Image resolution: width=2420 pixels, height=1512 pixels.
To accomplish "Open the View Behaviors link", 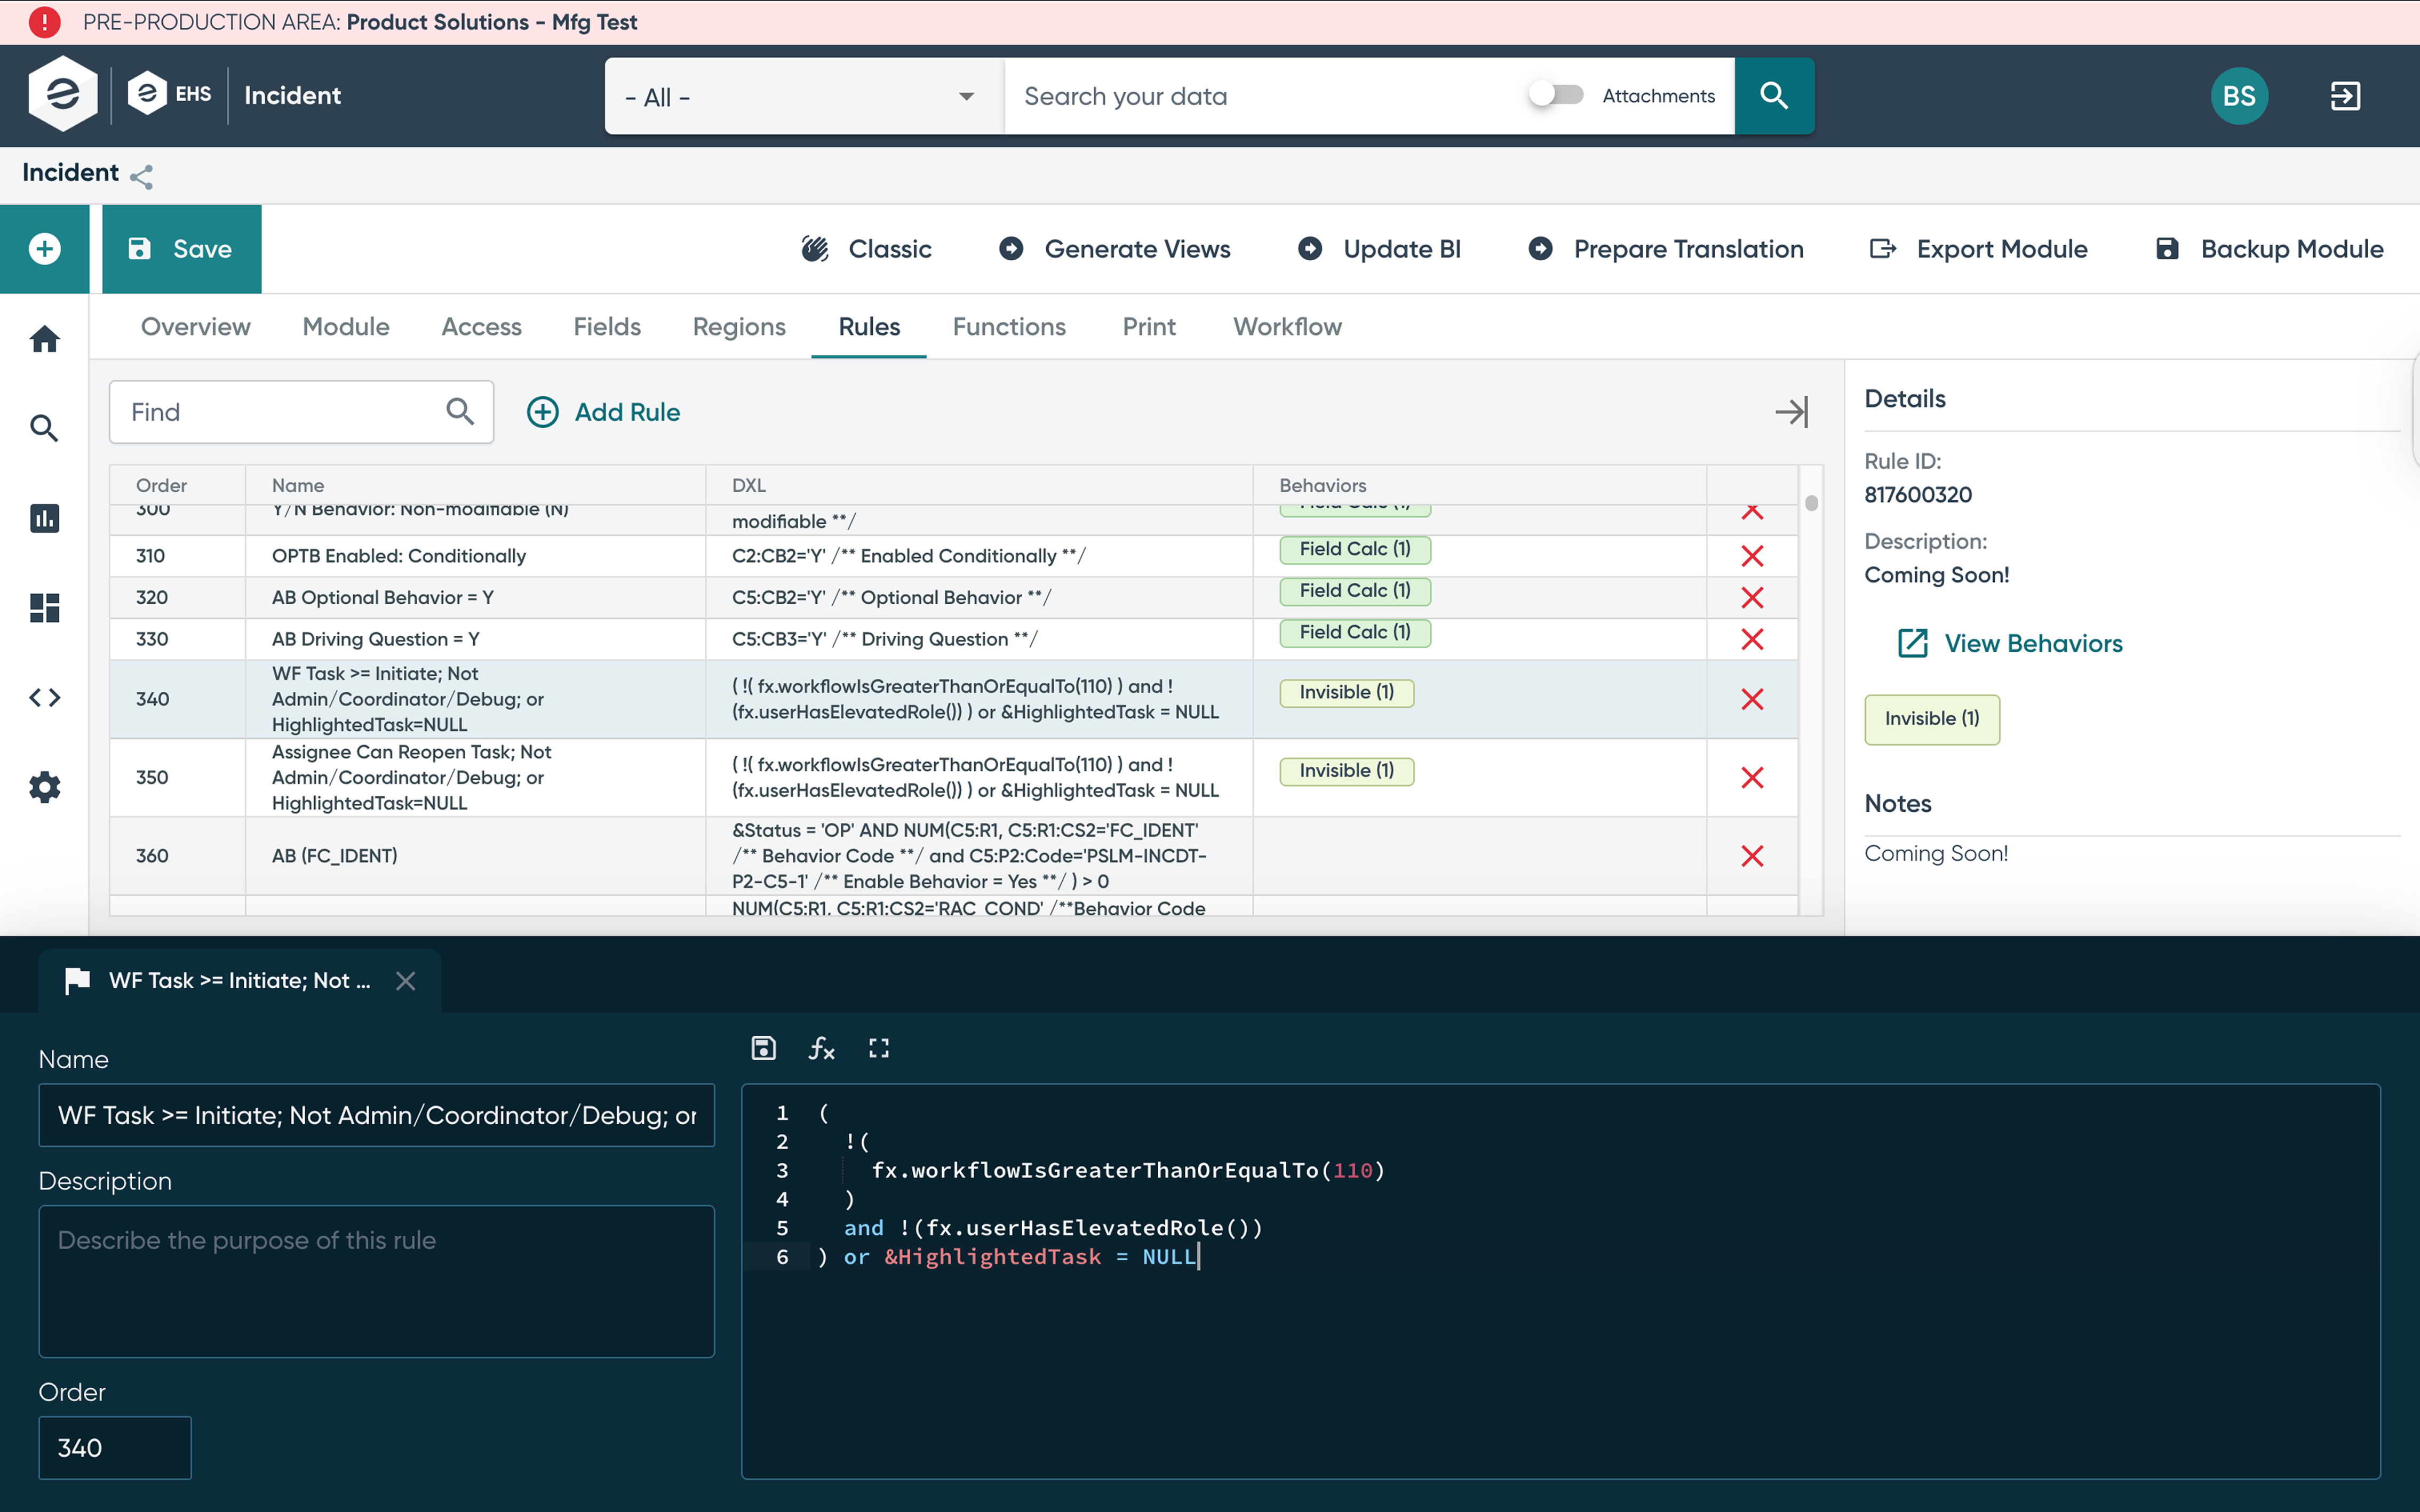I will pos(2010,643).
